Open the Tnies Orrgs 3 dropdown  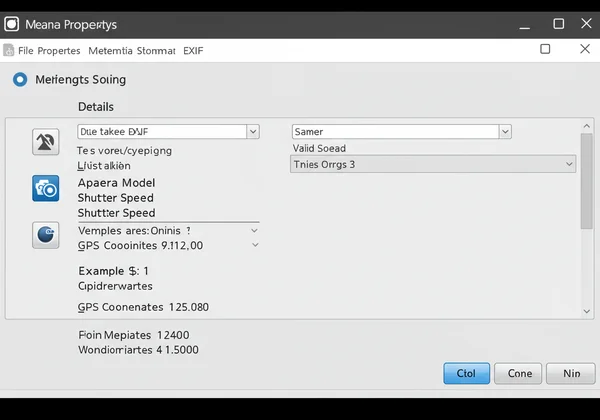coord(569,164)
